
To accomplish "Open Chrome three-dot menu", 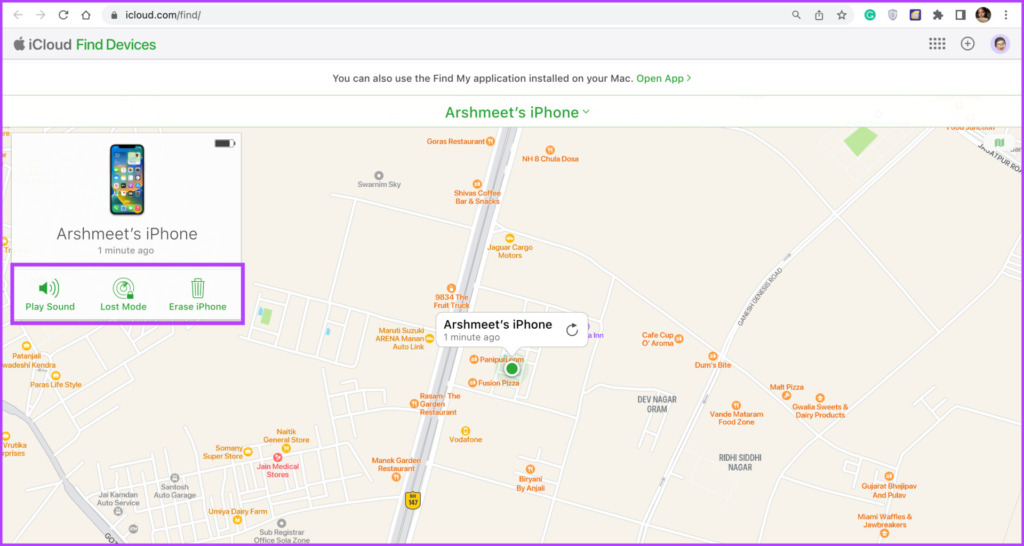I will (1006, 15).
